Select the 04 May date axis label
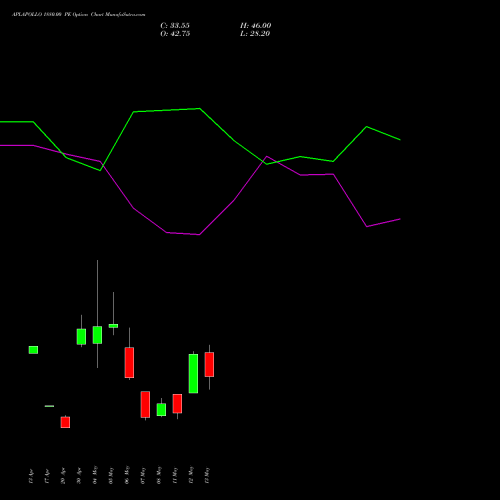Viewport: 500px width, 500px height. tap(95, 475)
